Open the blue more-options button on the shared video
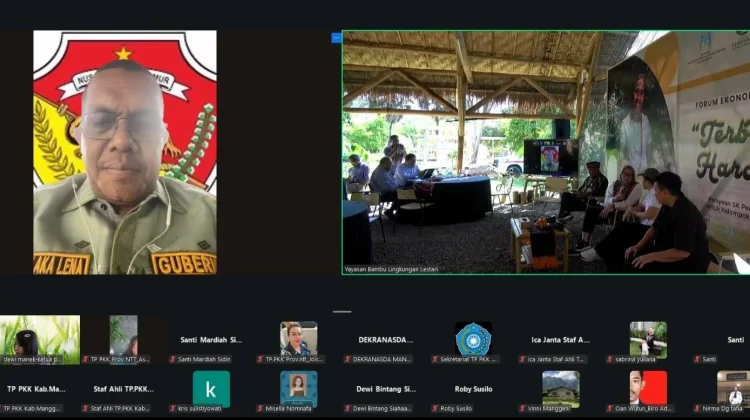Screen dimensions: 750x420 336,37
